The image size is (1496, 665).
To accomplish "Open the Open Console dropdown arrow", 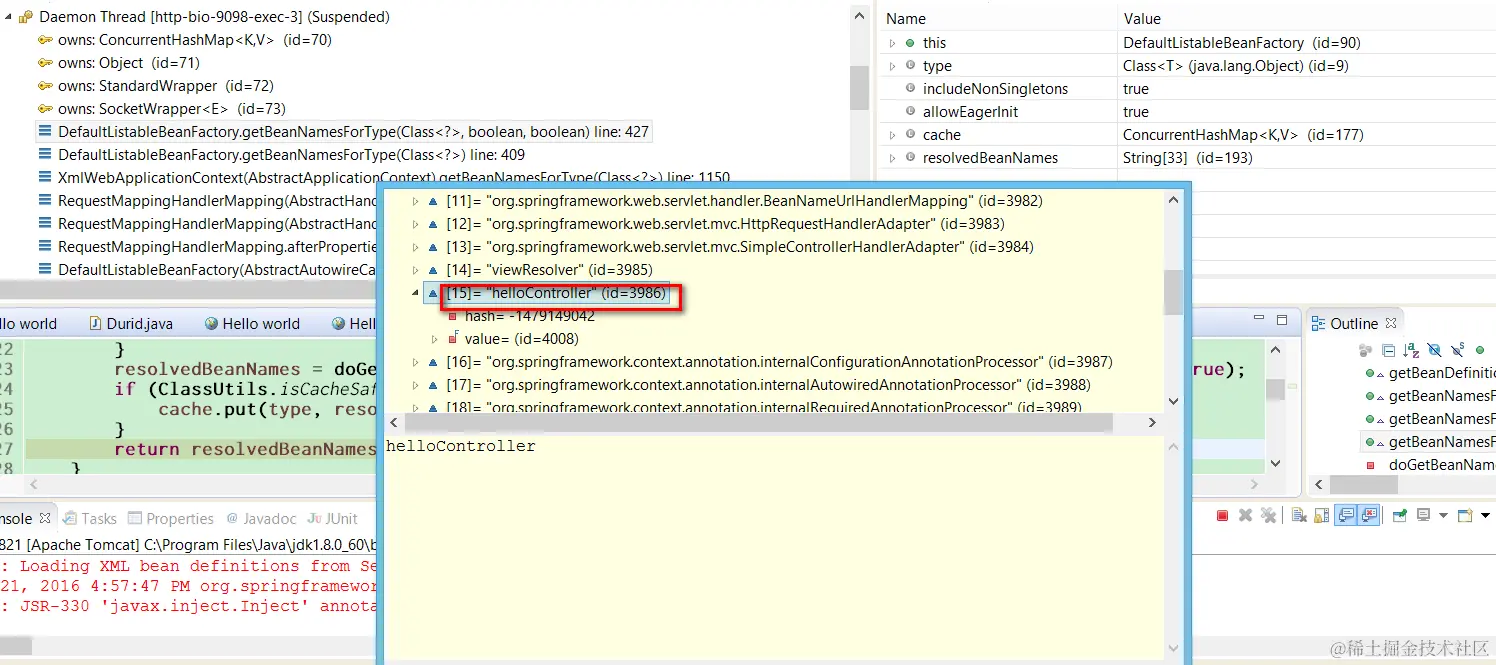I will click(1485, 515).
